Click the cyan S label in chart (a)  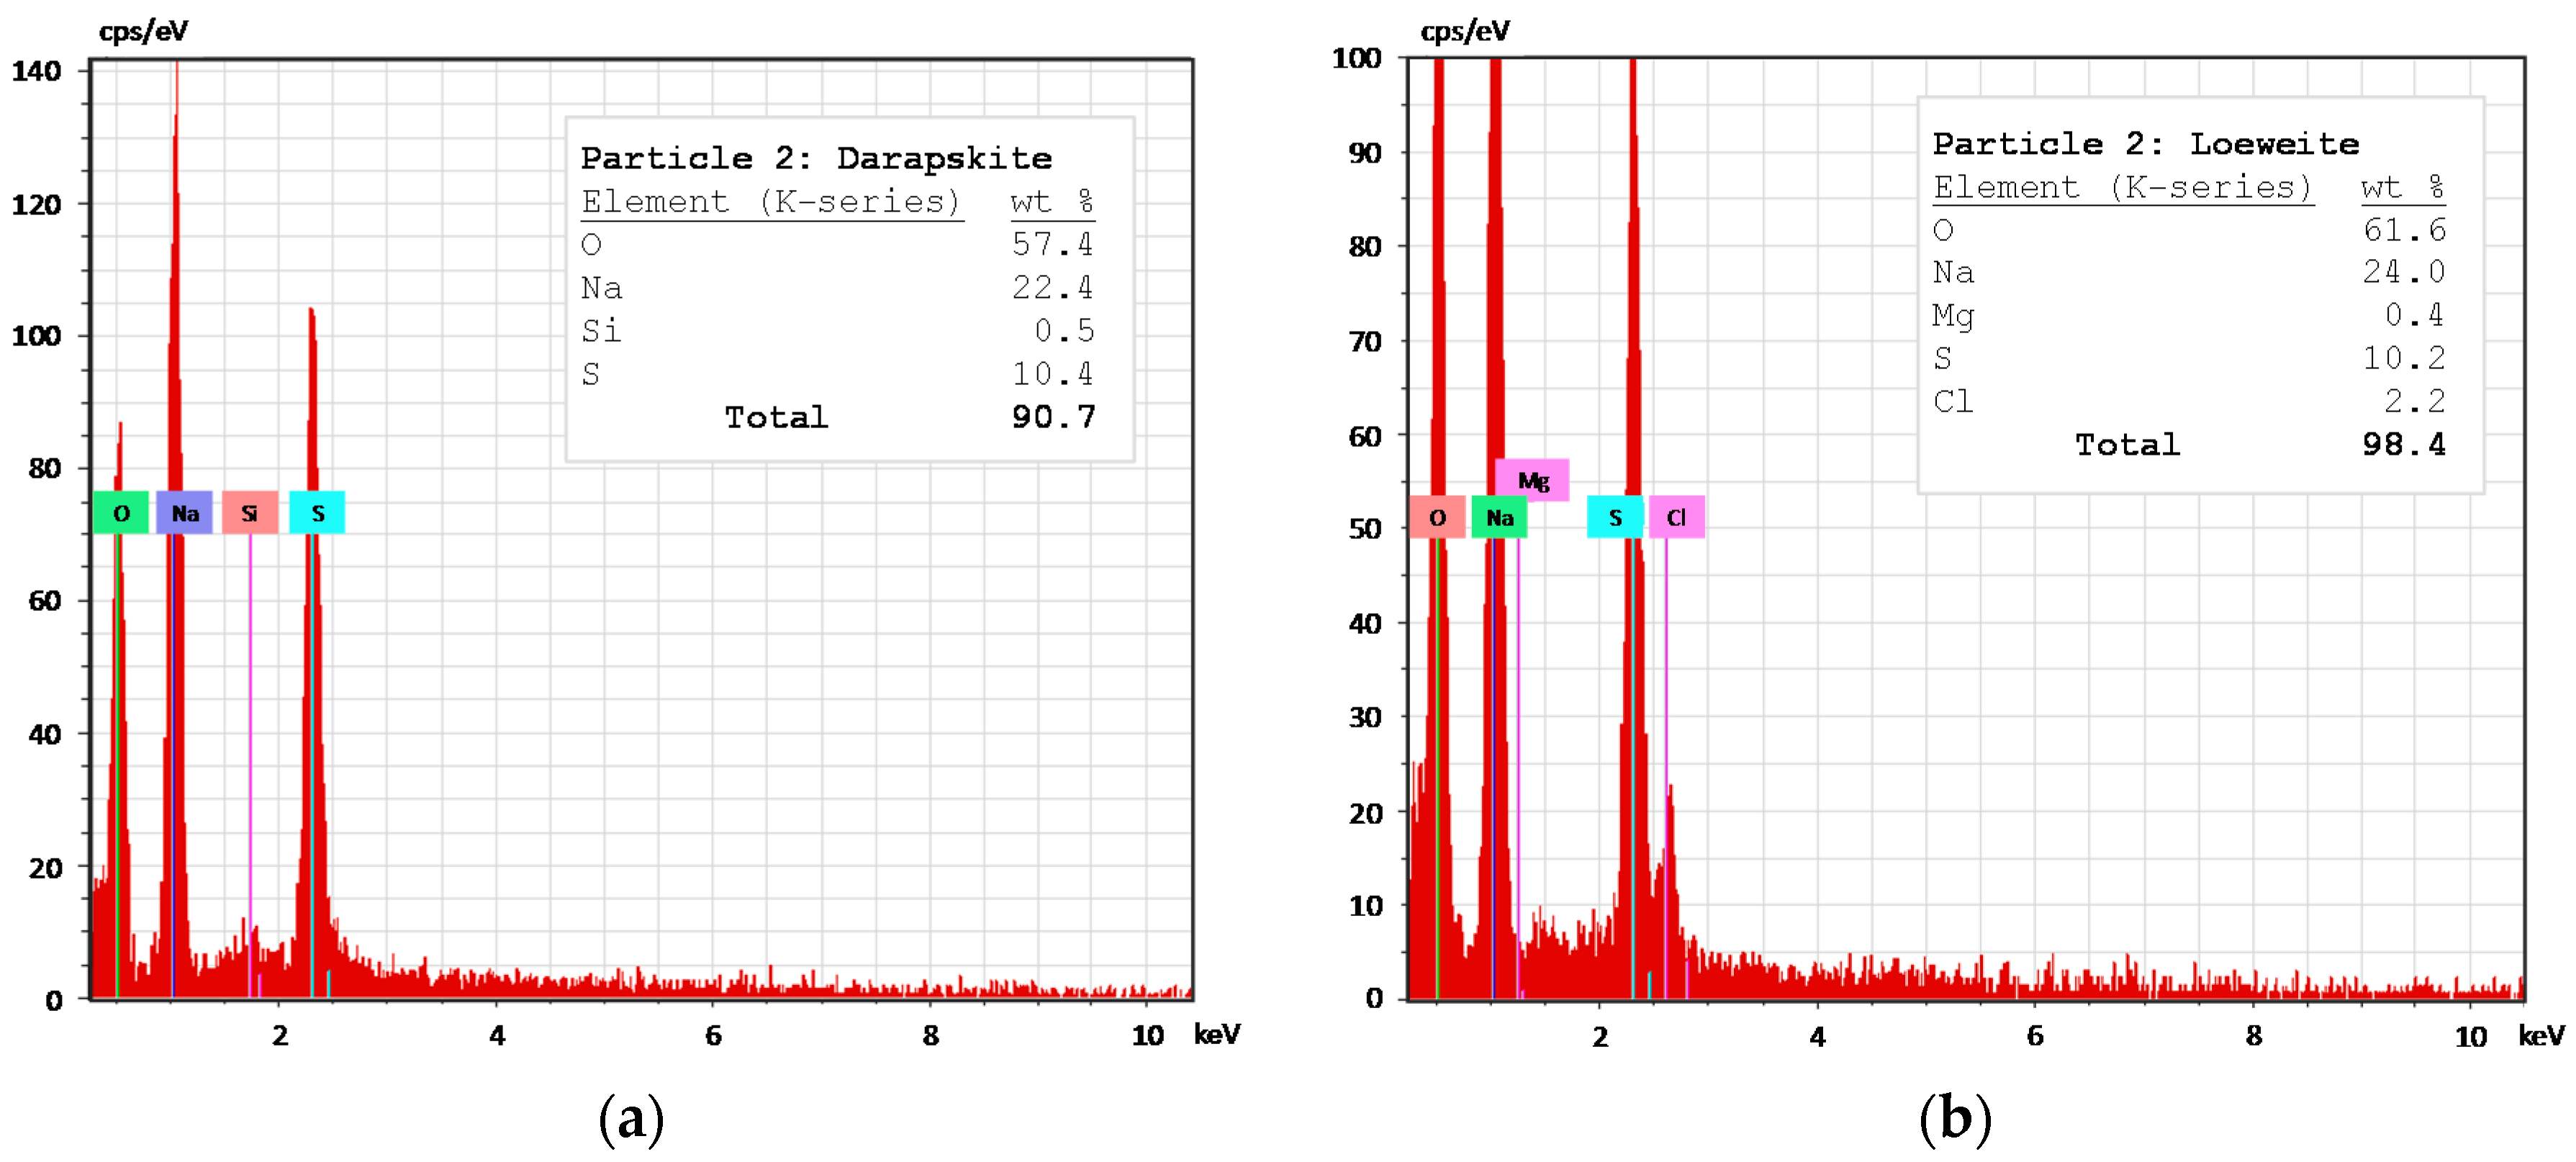pos(317,513)
